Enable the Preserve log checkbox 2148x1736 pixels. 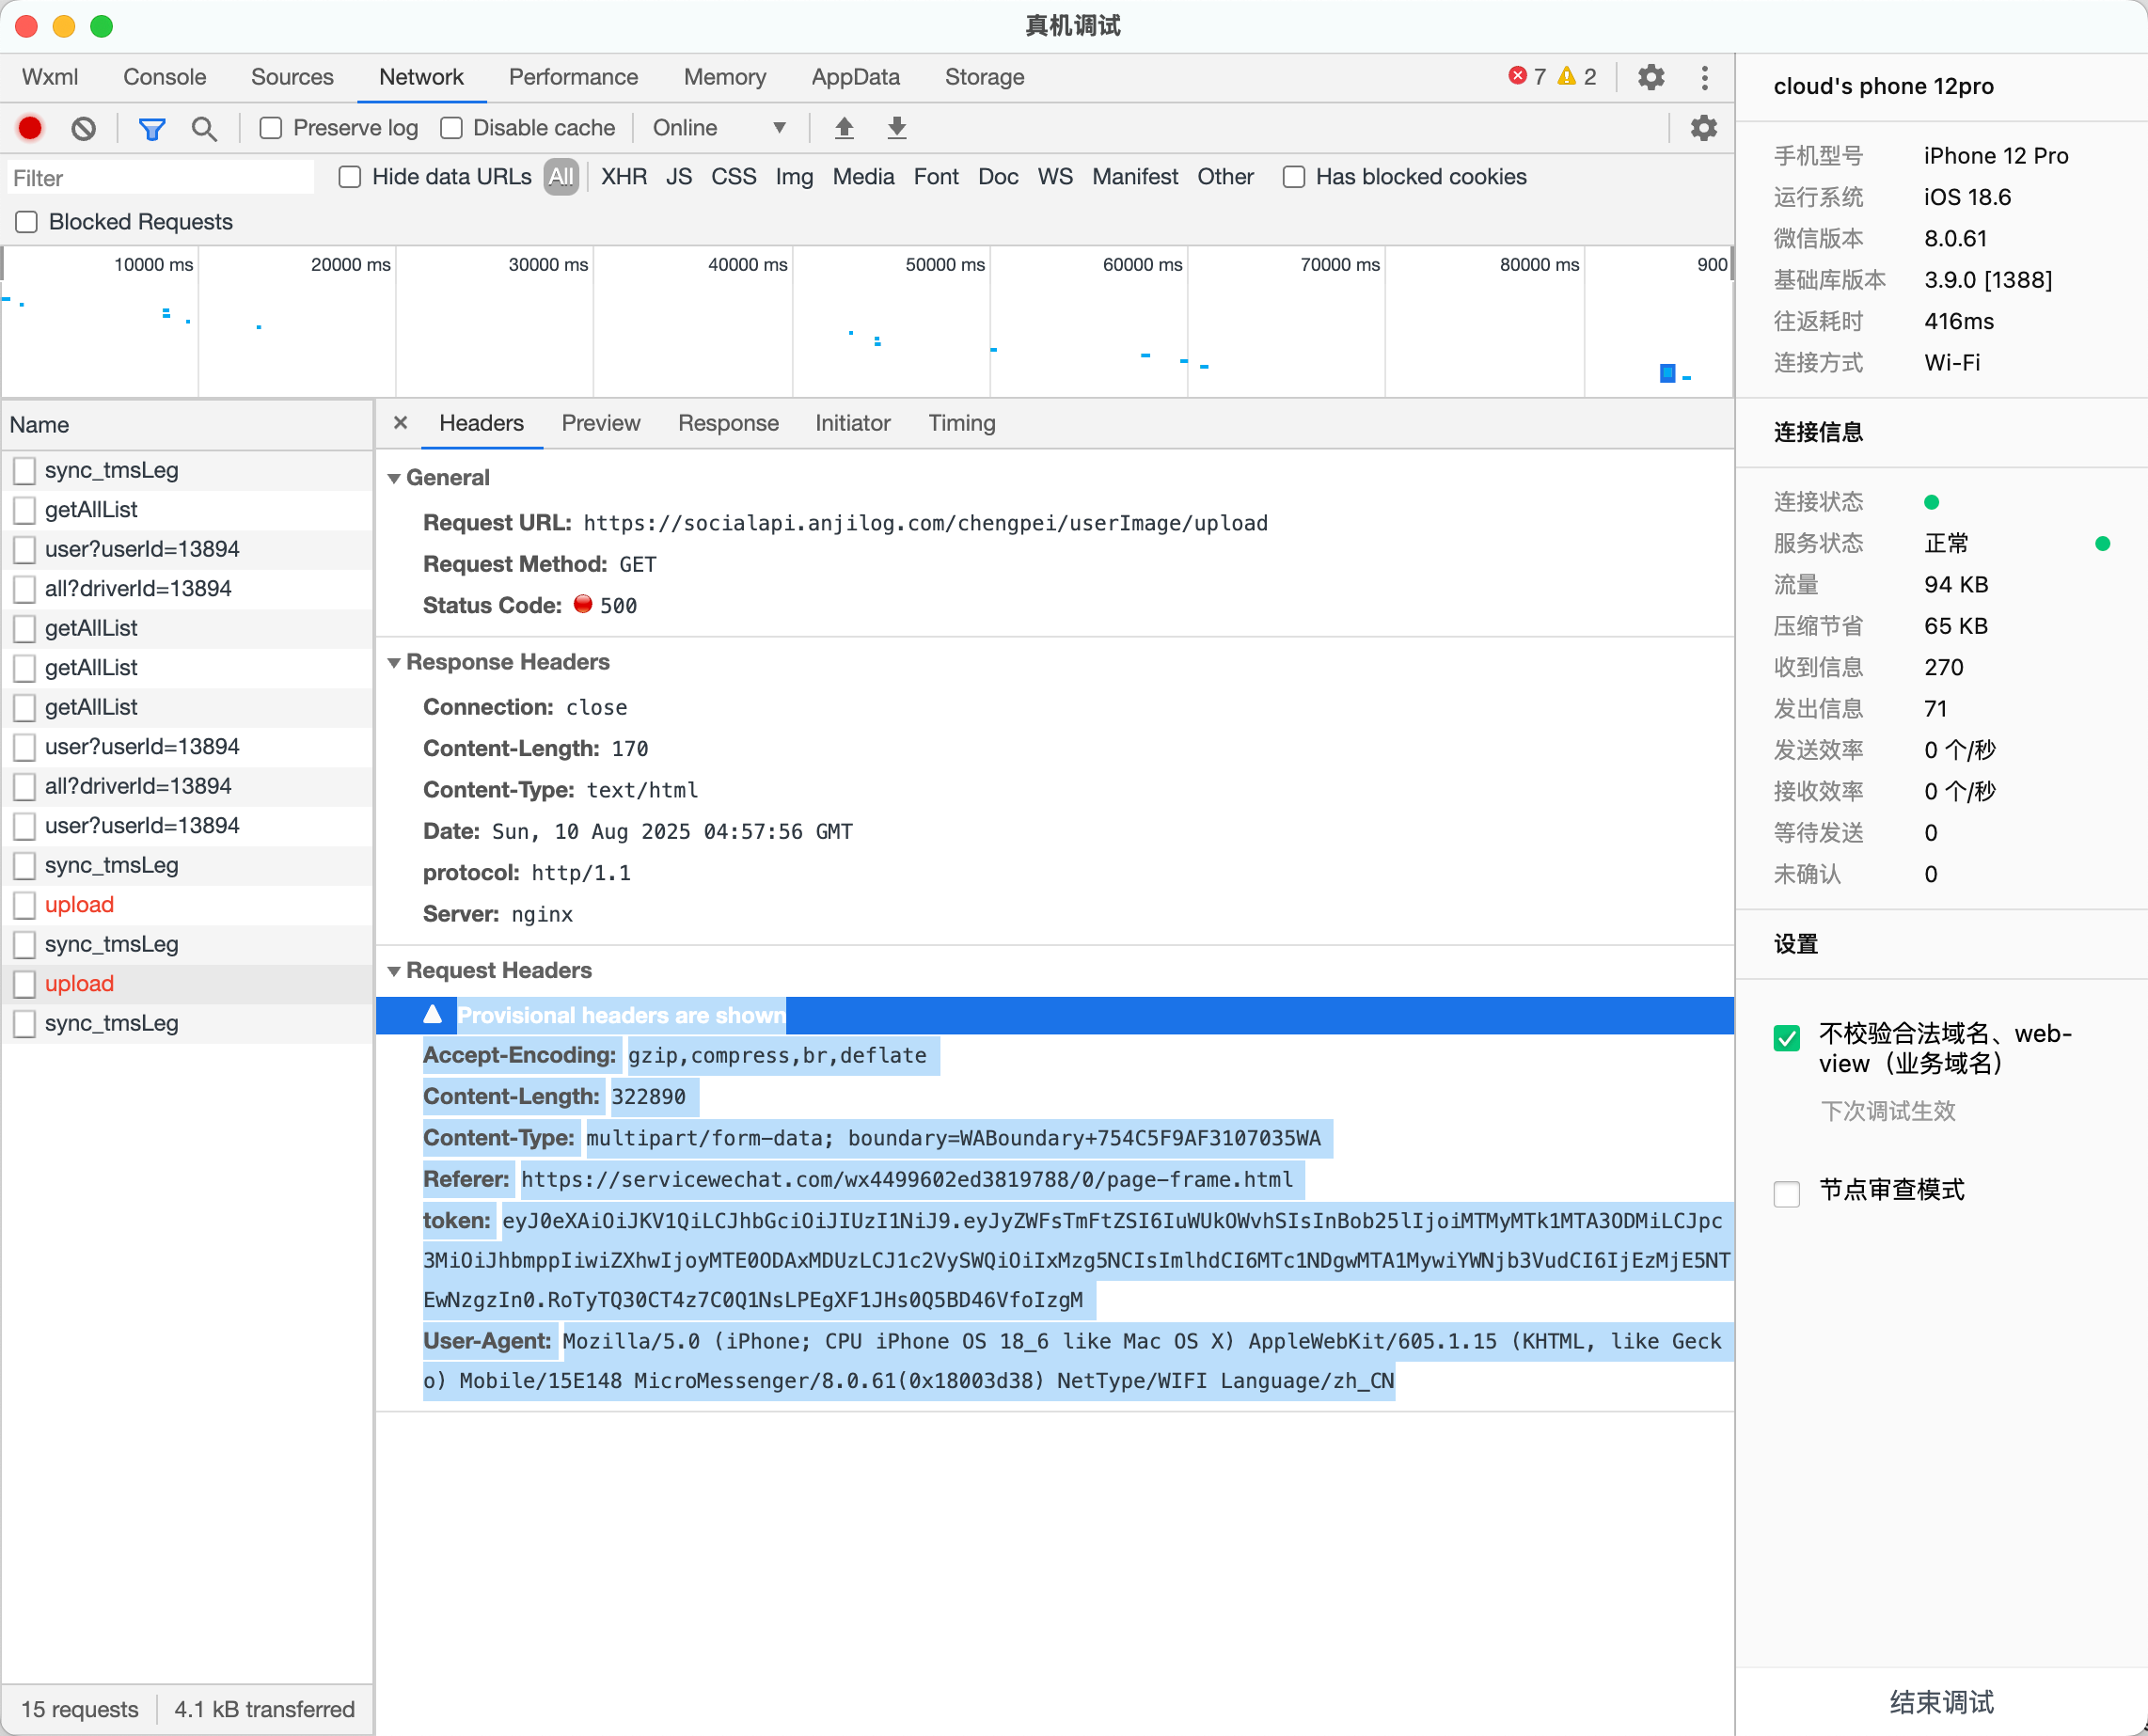271,128
